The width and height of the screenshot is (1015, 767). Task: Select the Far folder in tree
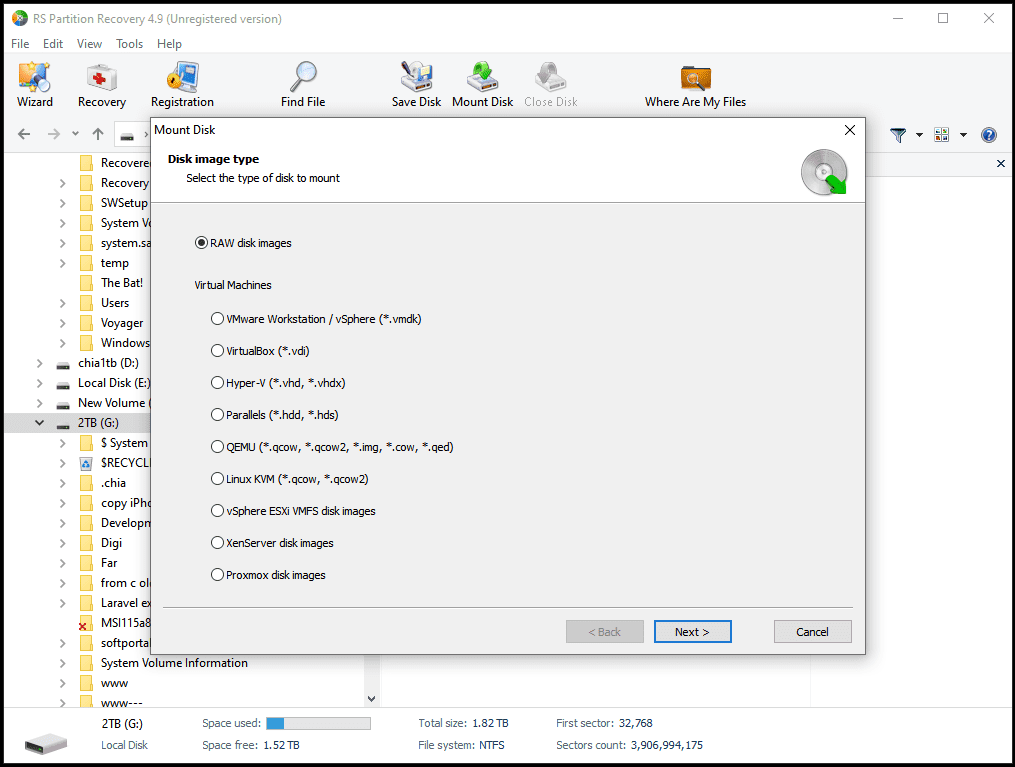click(109, 563)
